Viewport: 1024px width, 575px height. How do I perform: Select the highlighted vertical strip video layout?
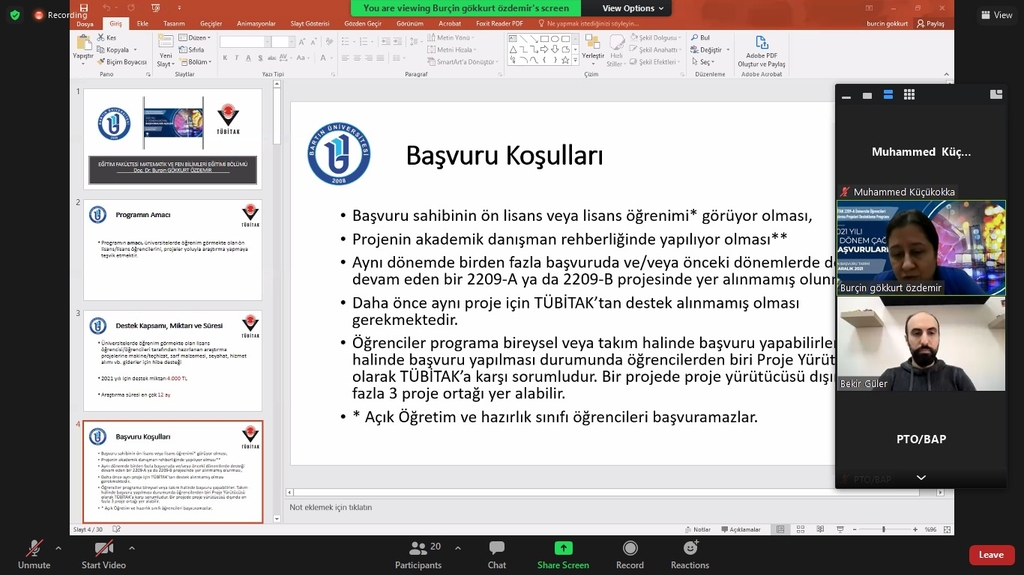pos(888,95)
